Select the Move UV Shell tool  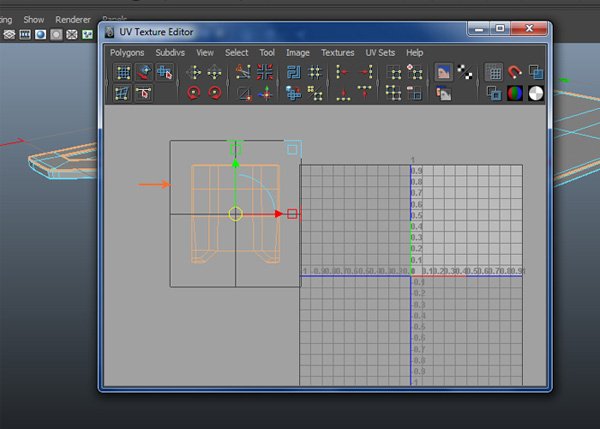[144, 72]
